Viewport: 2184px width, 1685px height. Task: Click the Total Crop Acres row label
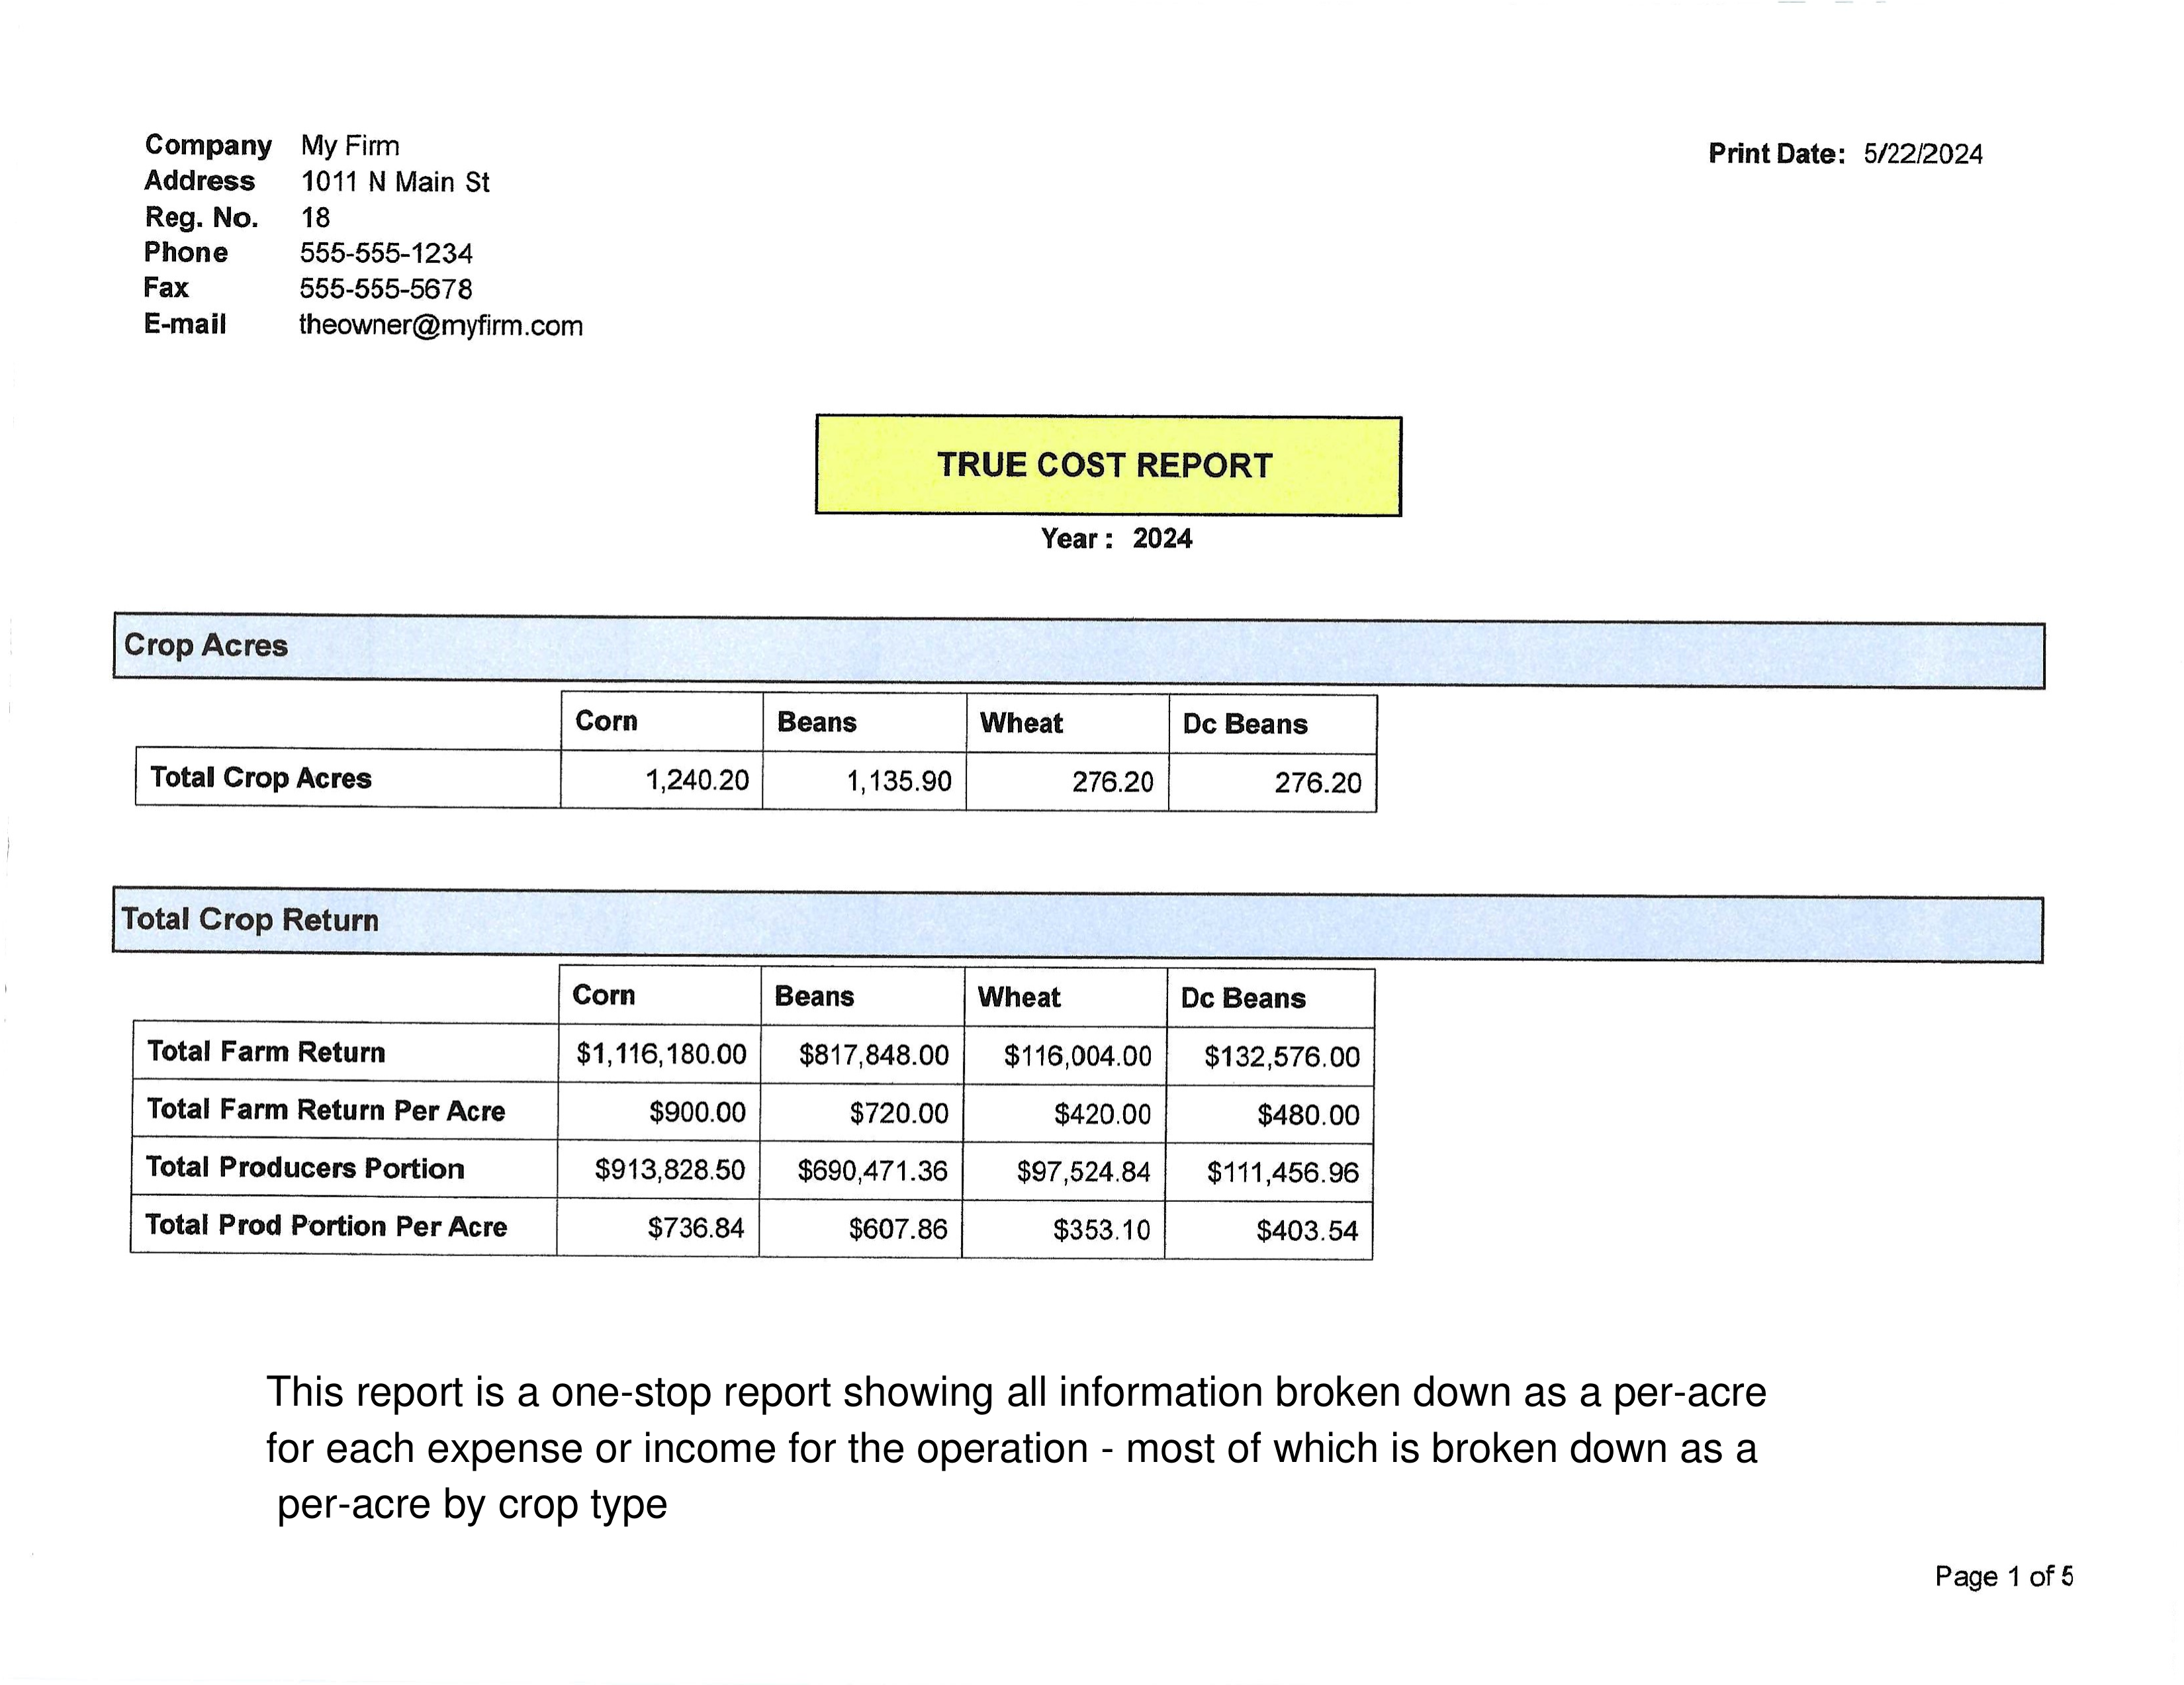(x=260, y=778)
